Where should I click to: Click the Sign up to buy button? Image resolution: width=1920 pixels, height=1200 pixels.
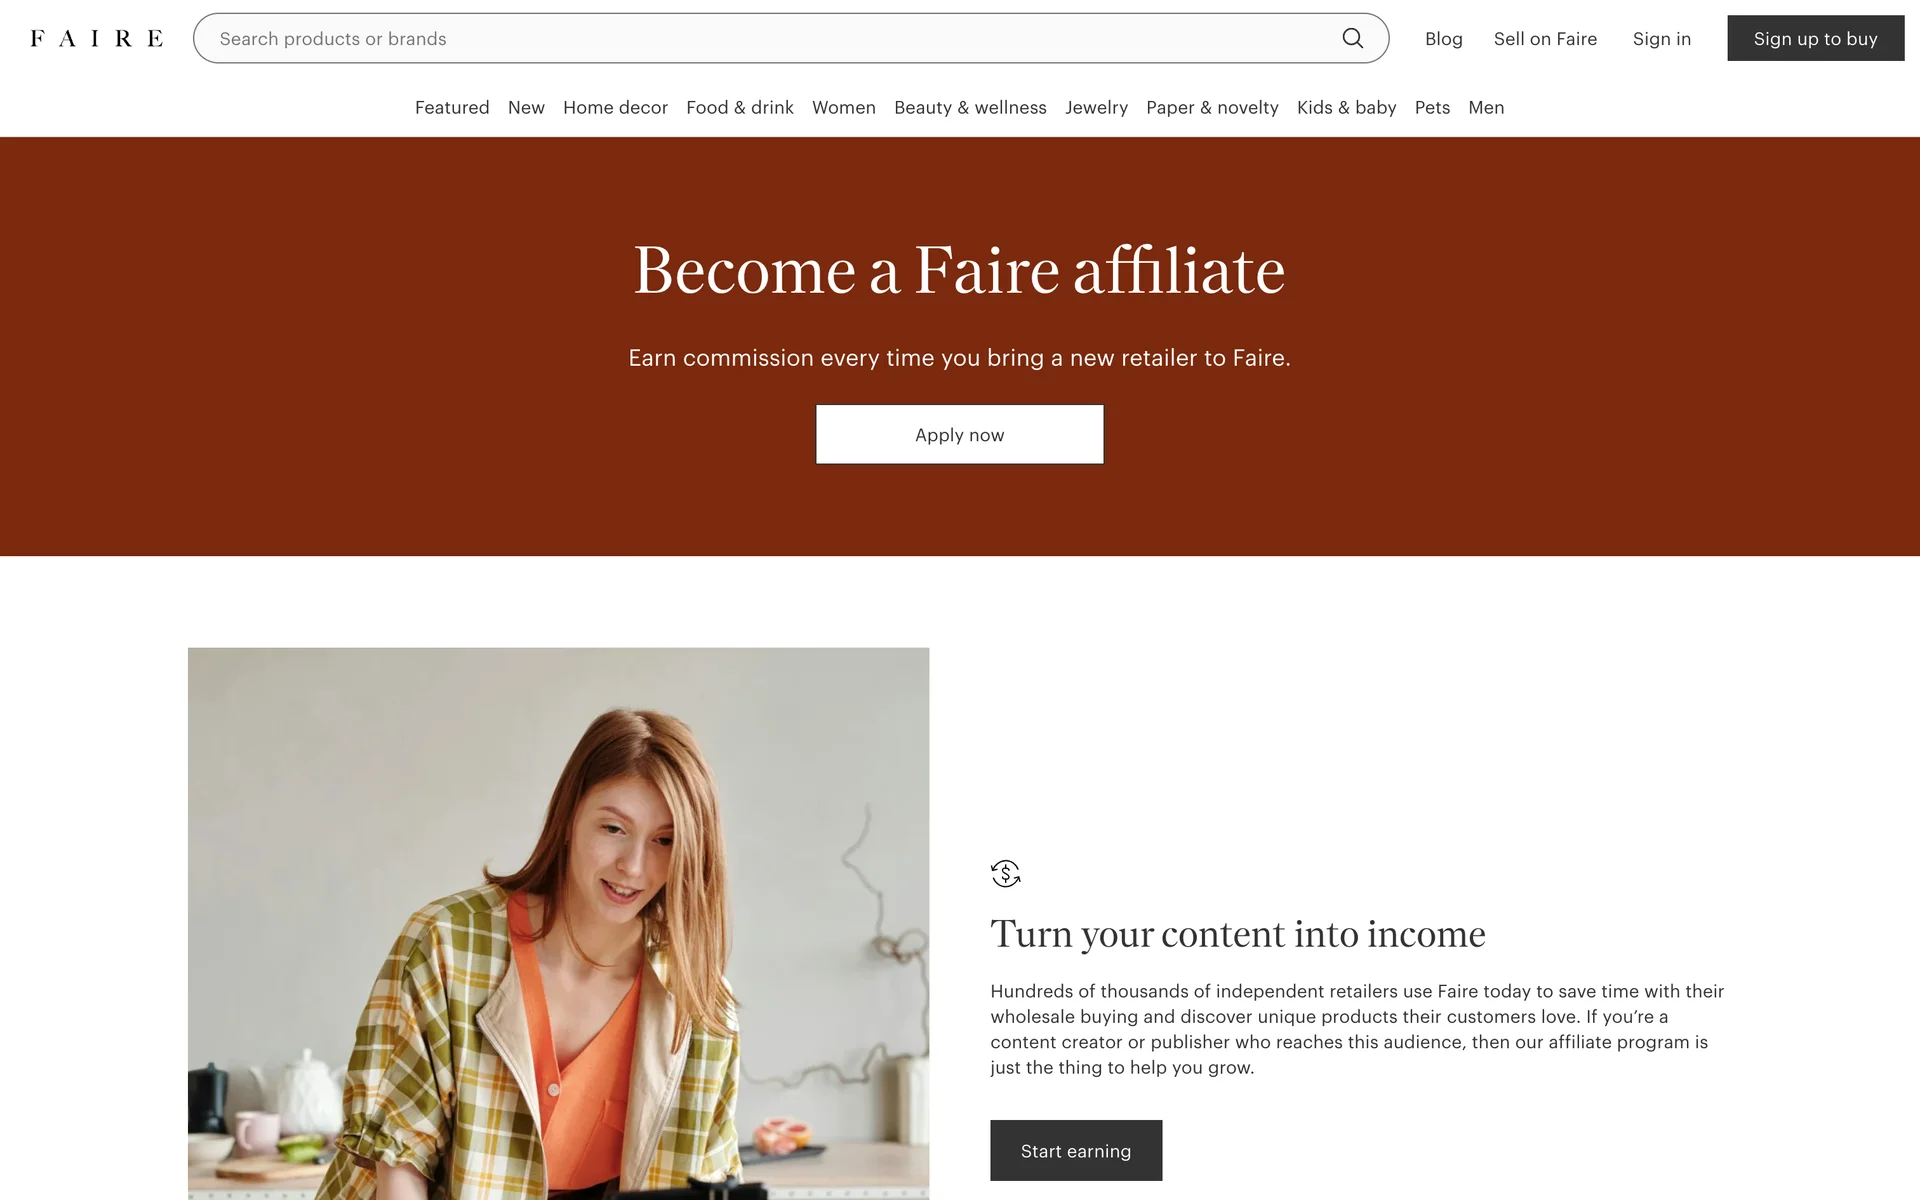[1815, 38]
